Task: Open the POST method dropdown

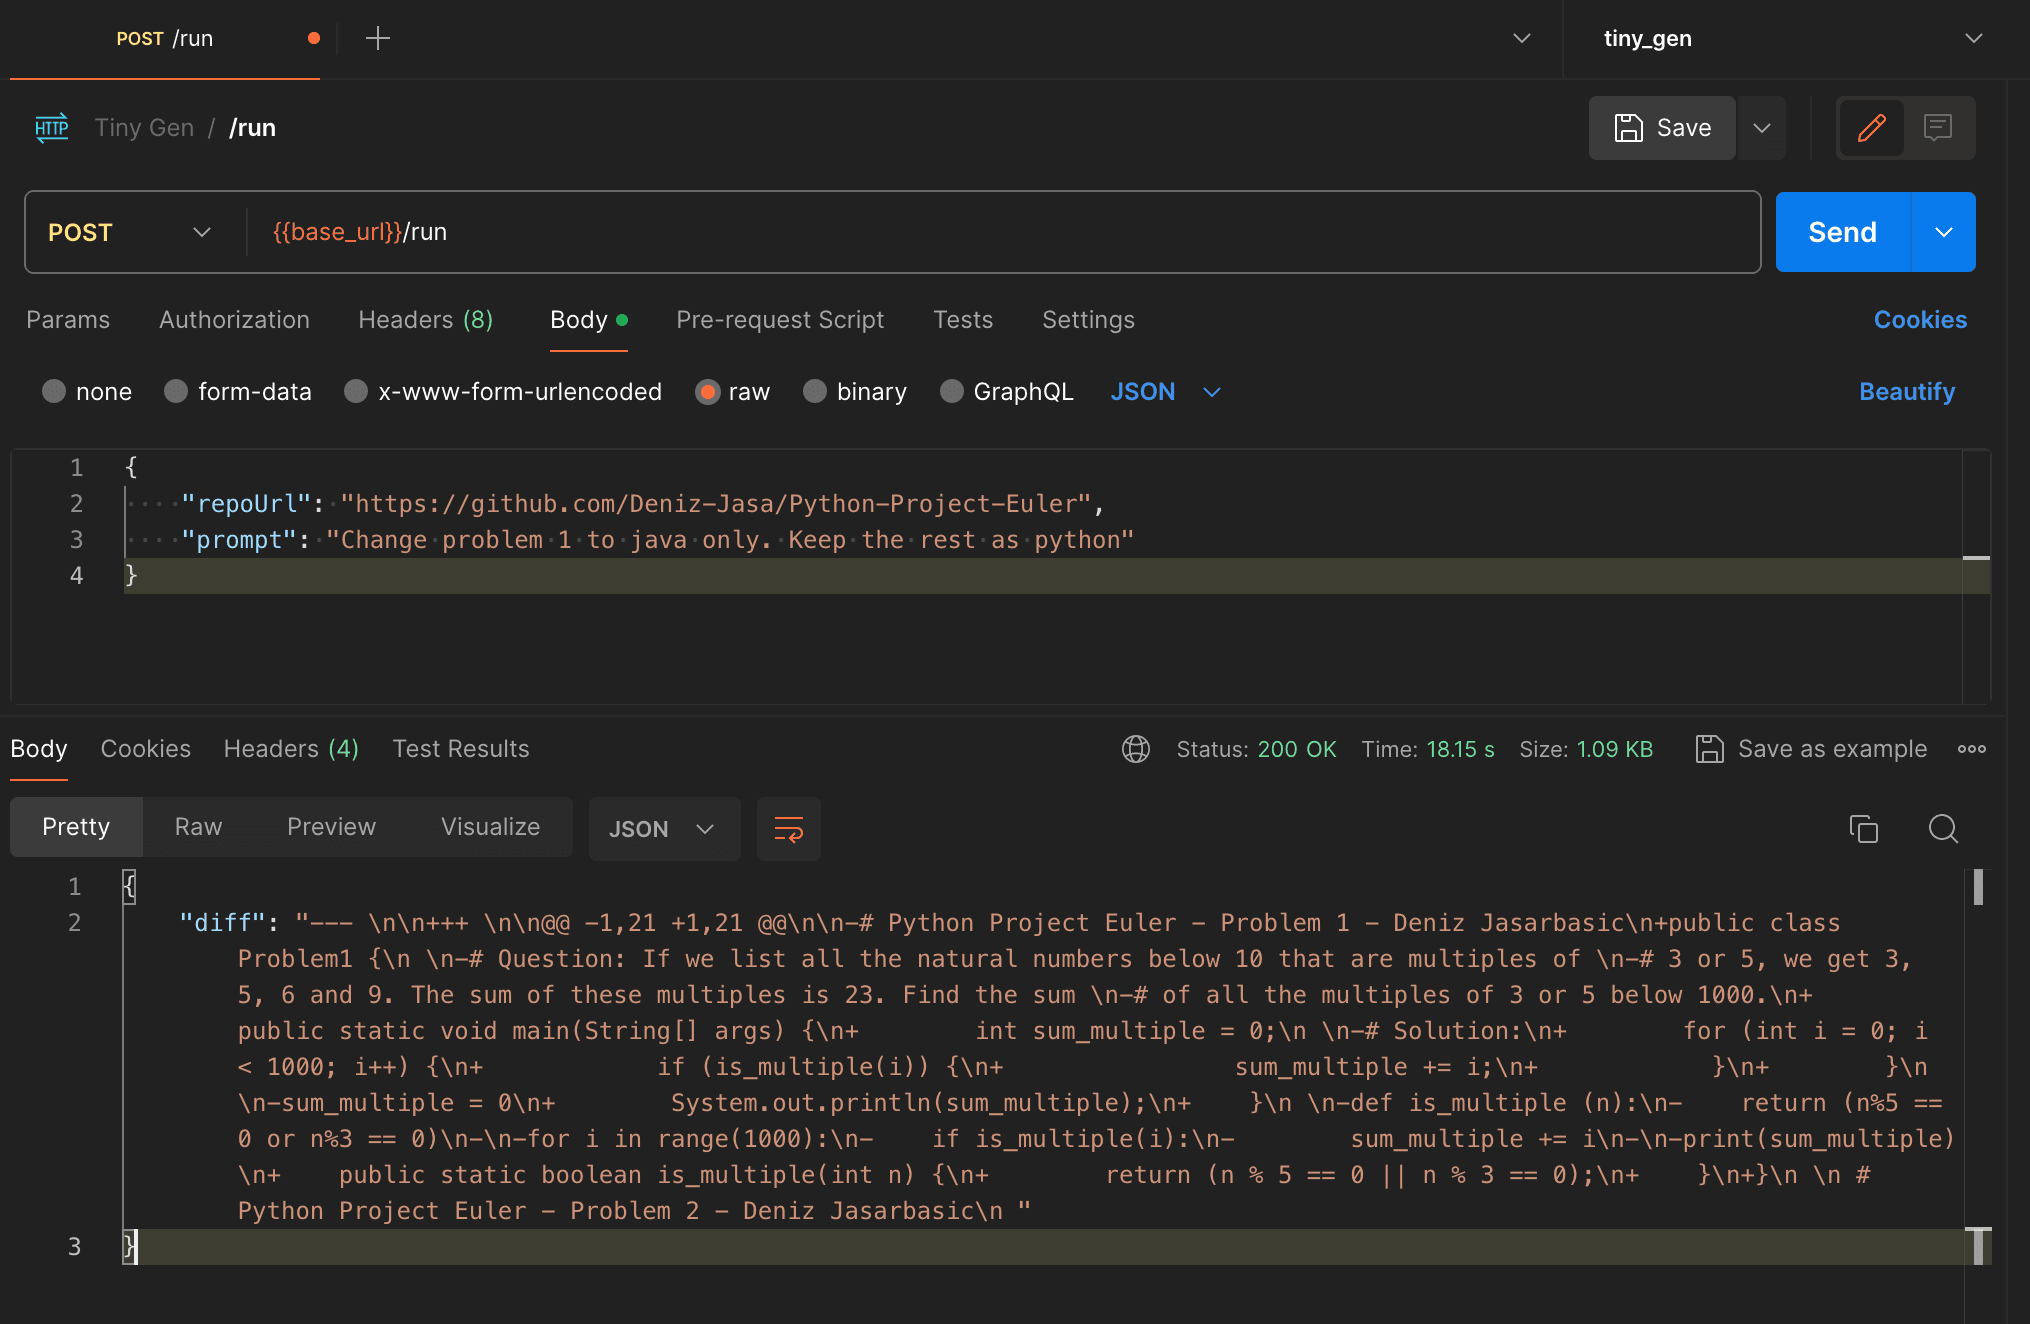Action: [130, 232]
